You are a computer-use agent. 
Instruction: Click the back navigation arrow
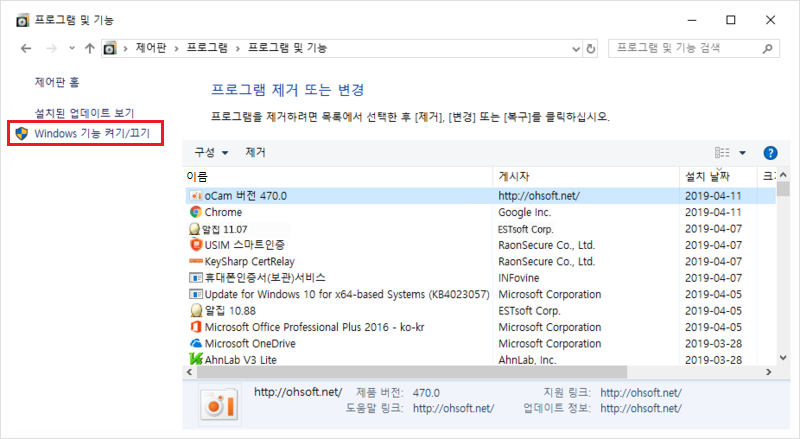pos(26,48)
